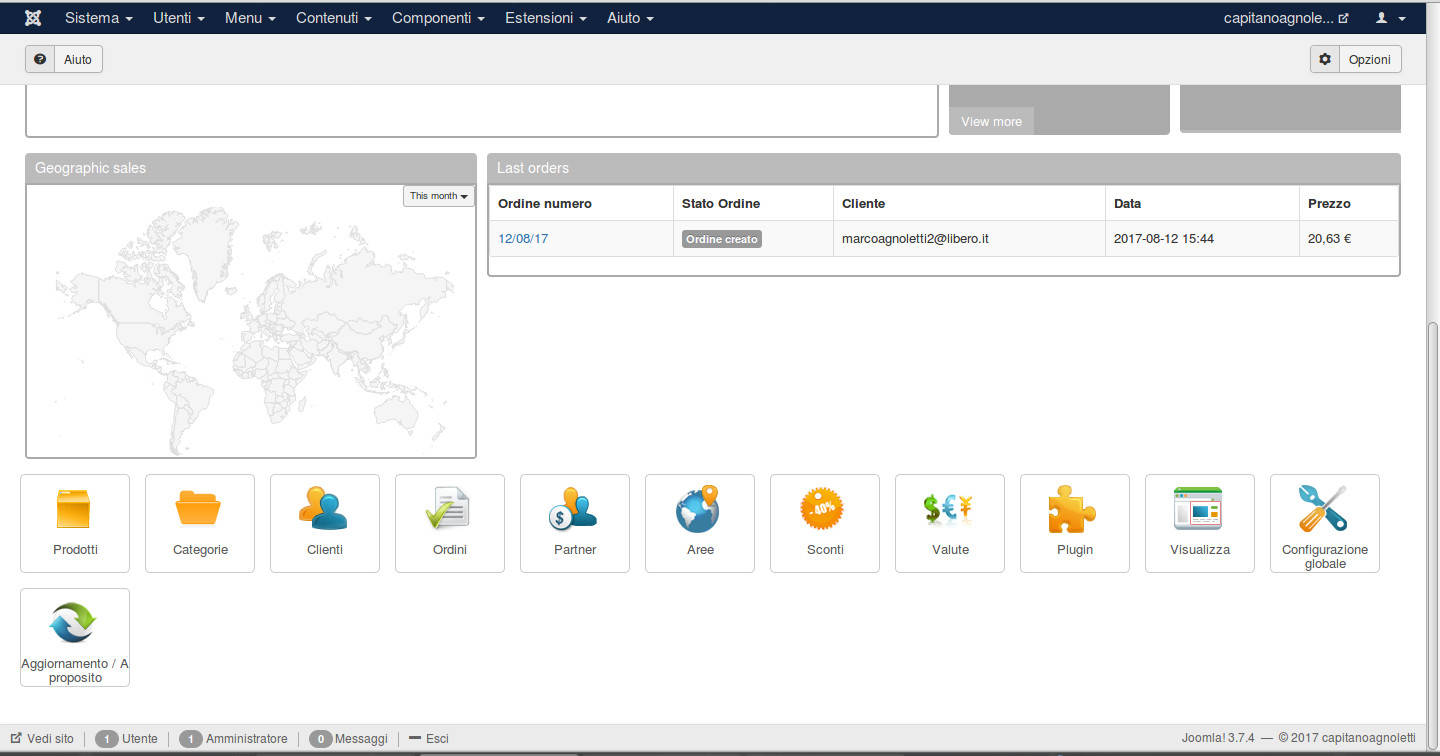Viewport: 1440px width, 756px height.
Task: Open the Plugin puzzle piece icon
Action: 1075,510
